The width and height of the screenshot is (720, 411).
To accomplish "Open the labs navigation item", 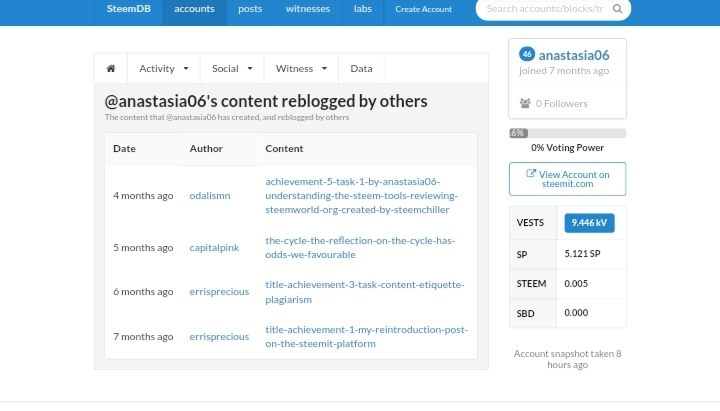I will pyautogui.click(x=363, y=9).
